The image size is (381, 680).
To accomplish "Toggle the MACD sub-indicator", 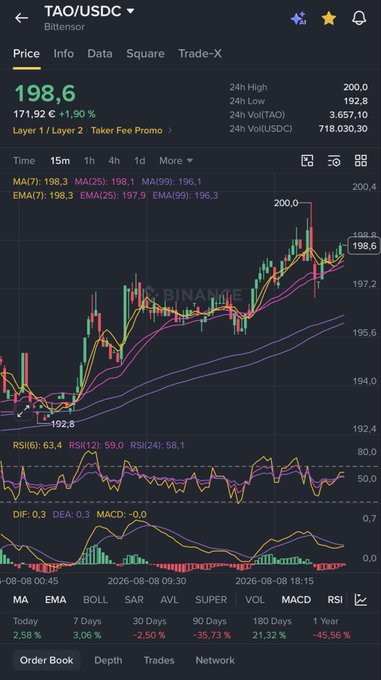I will pyautogui.click(x=296, y=600).
